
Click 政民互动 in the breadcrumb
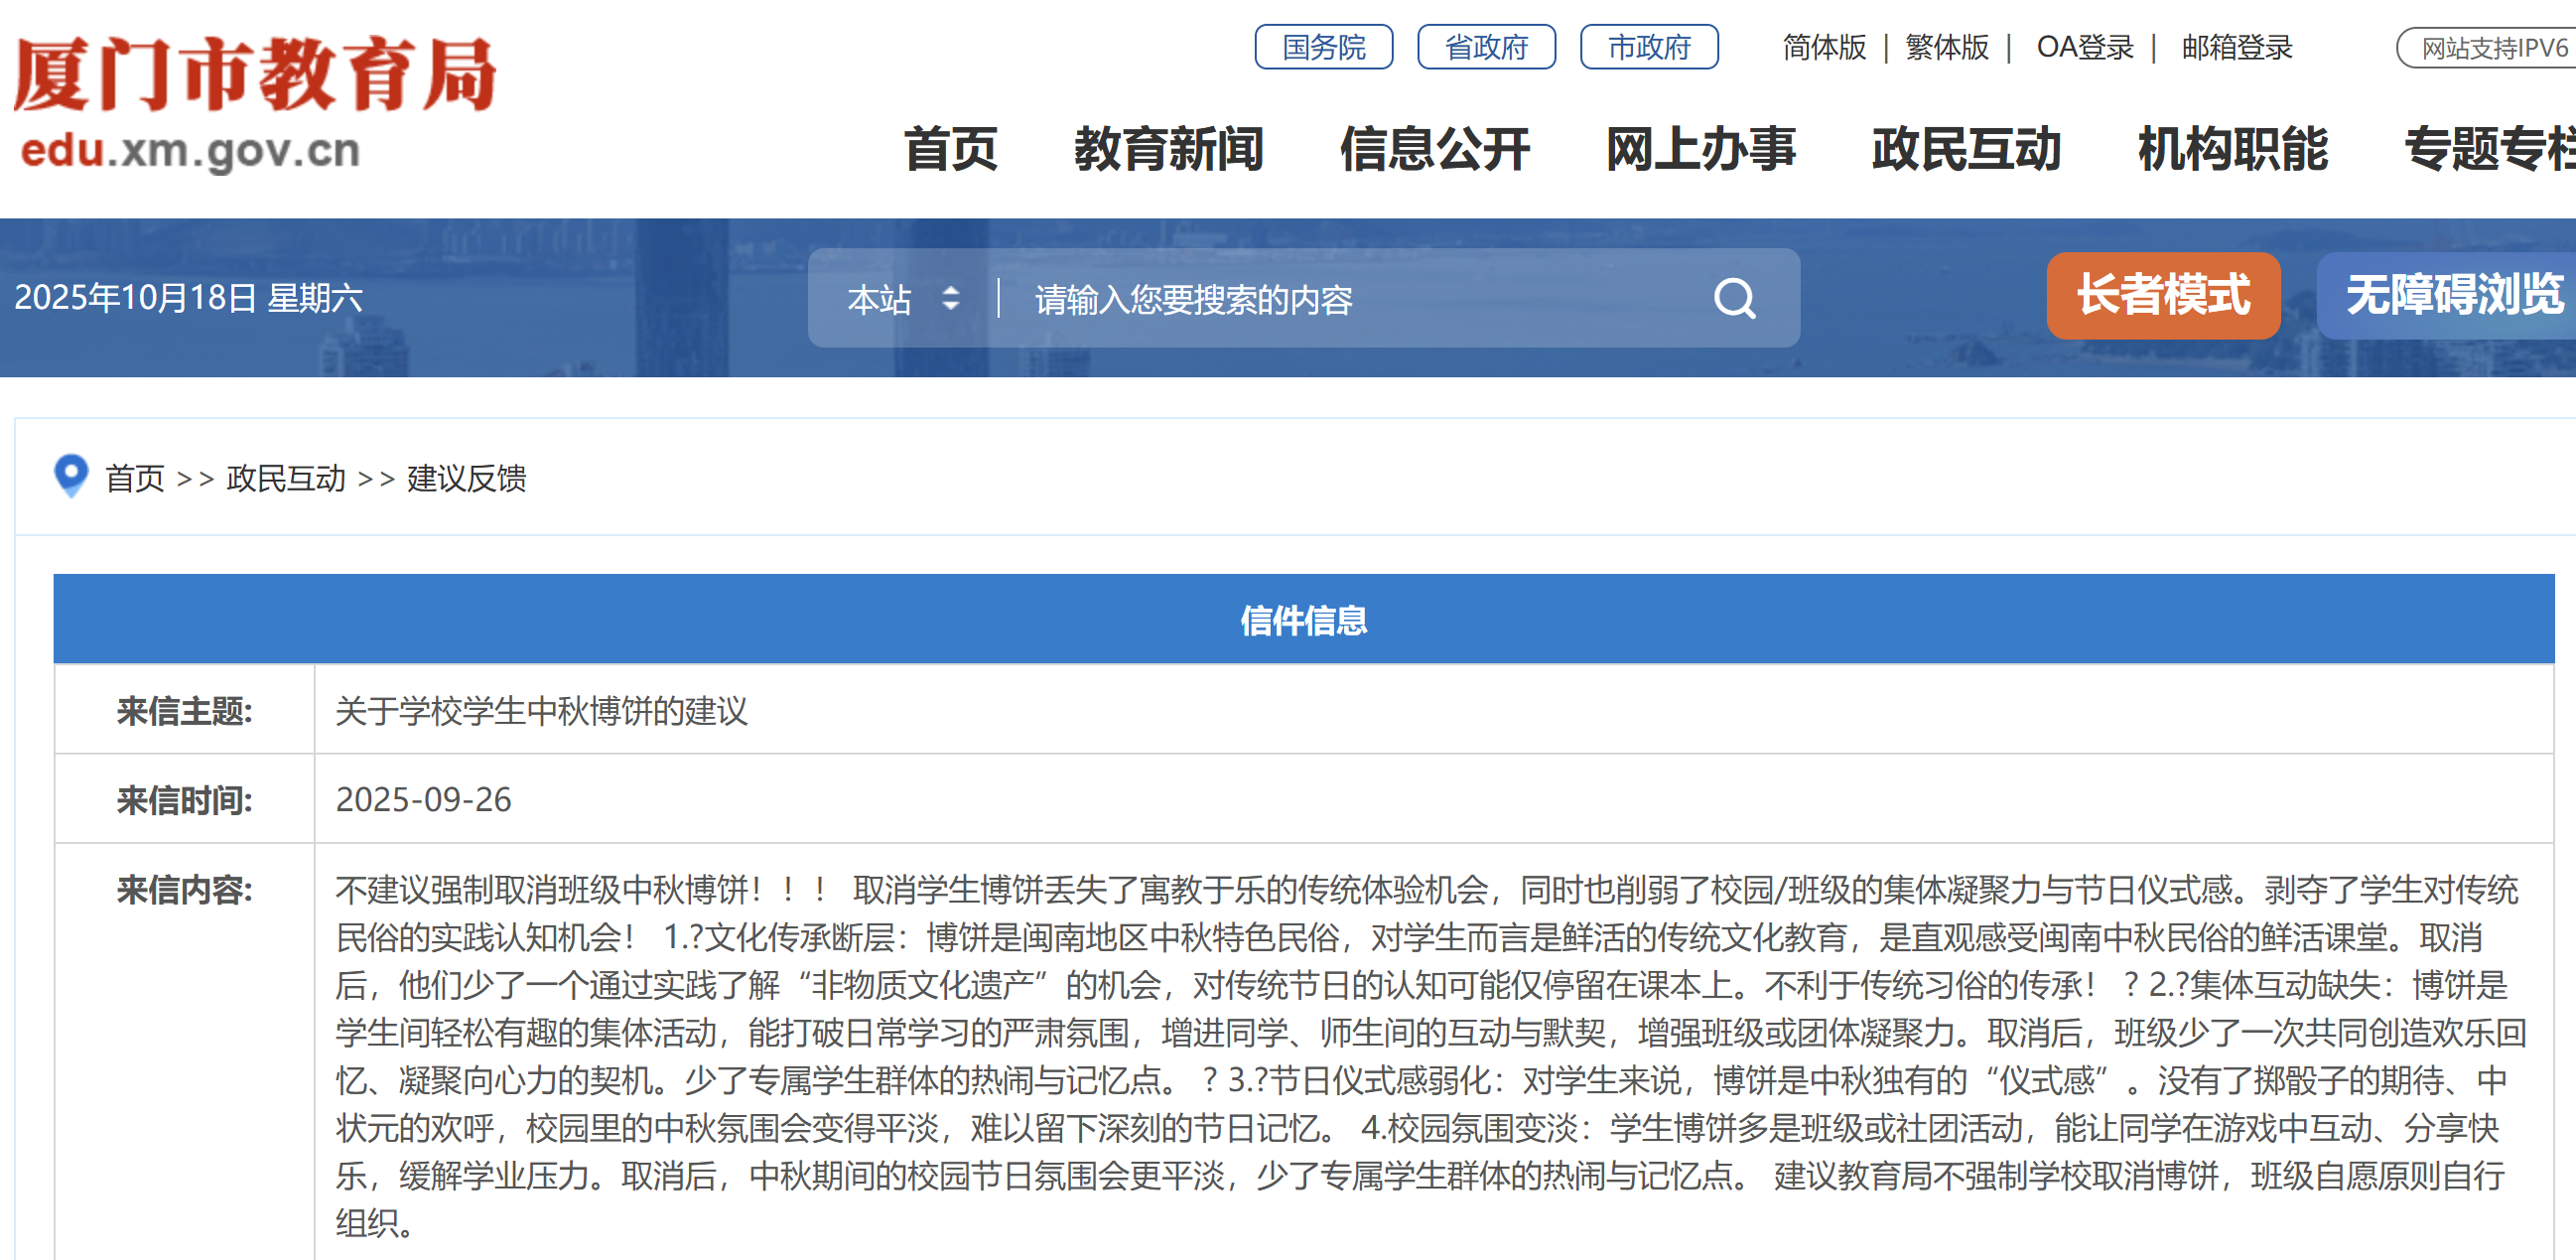[x=286, y=478]
